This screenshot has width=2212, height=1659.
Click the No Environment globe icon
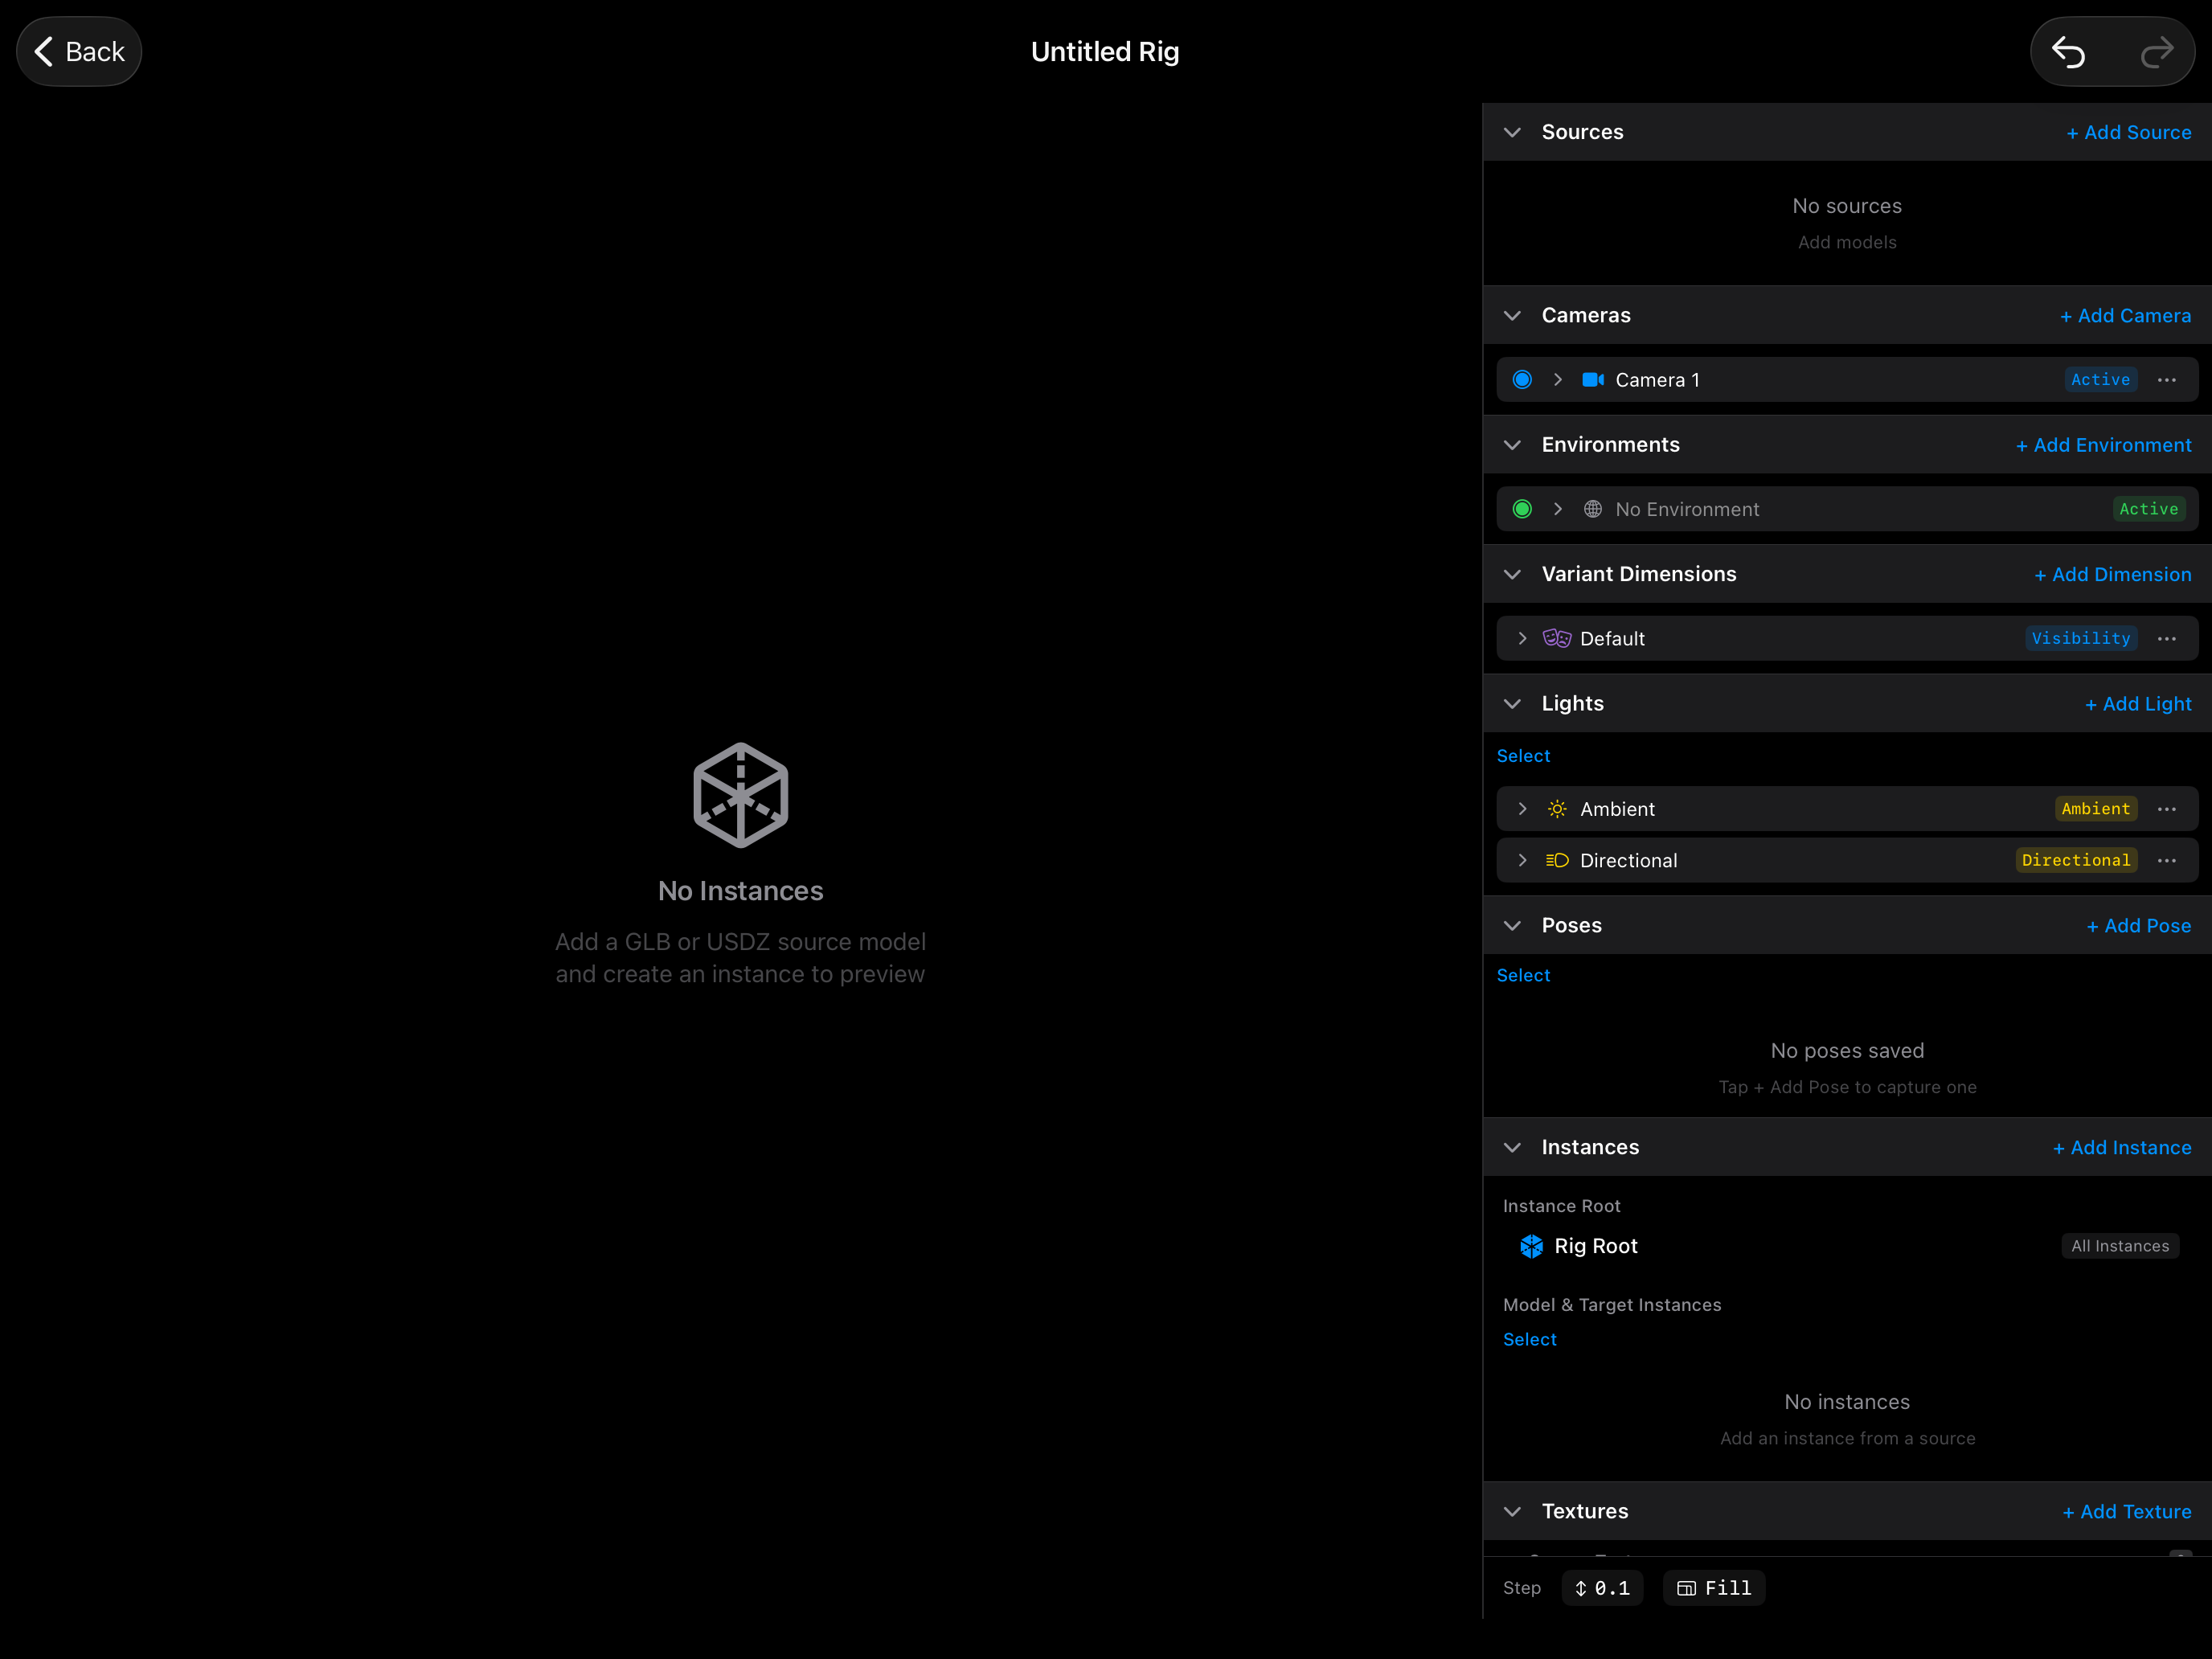click(1593, 509)
